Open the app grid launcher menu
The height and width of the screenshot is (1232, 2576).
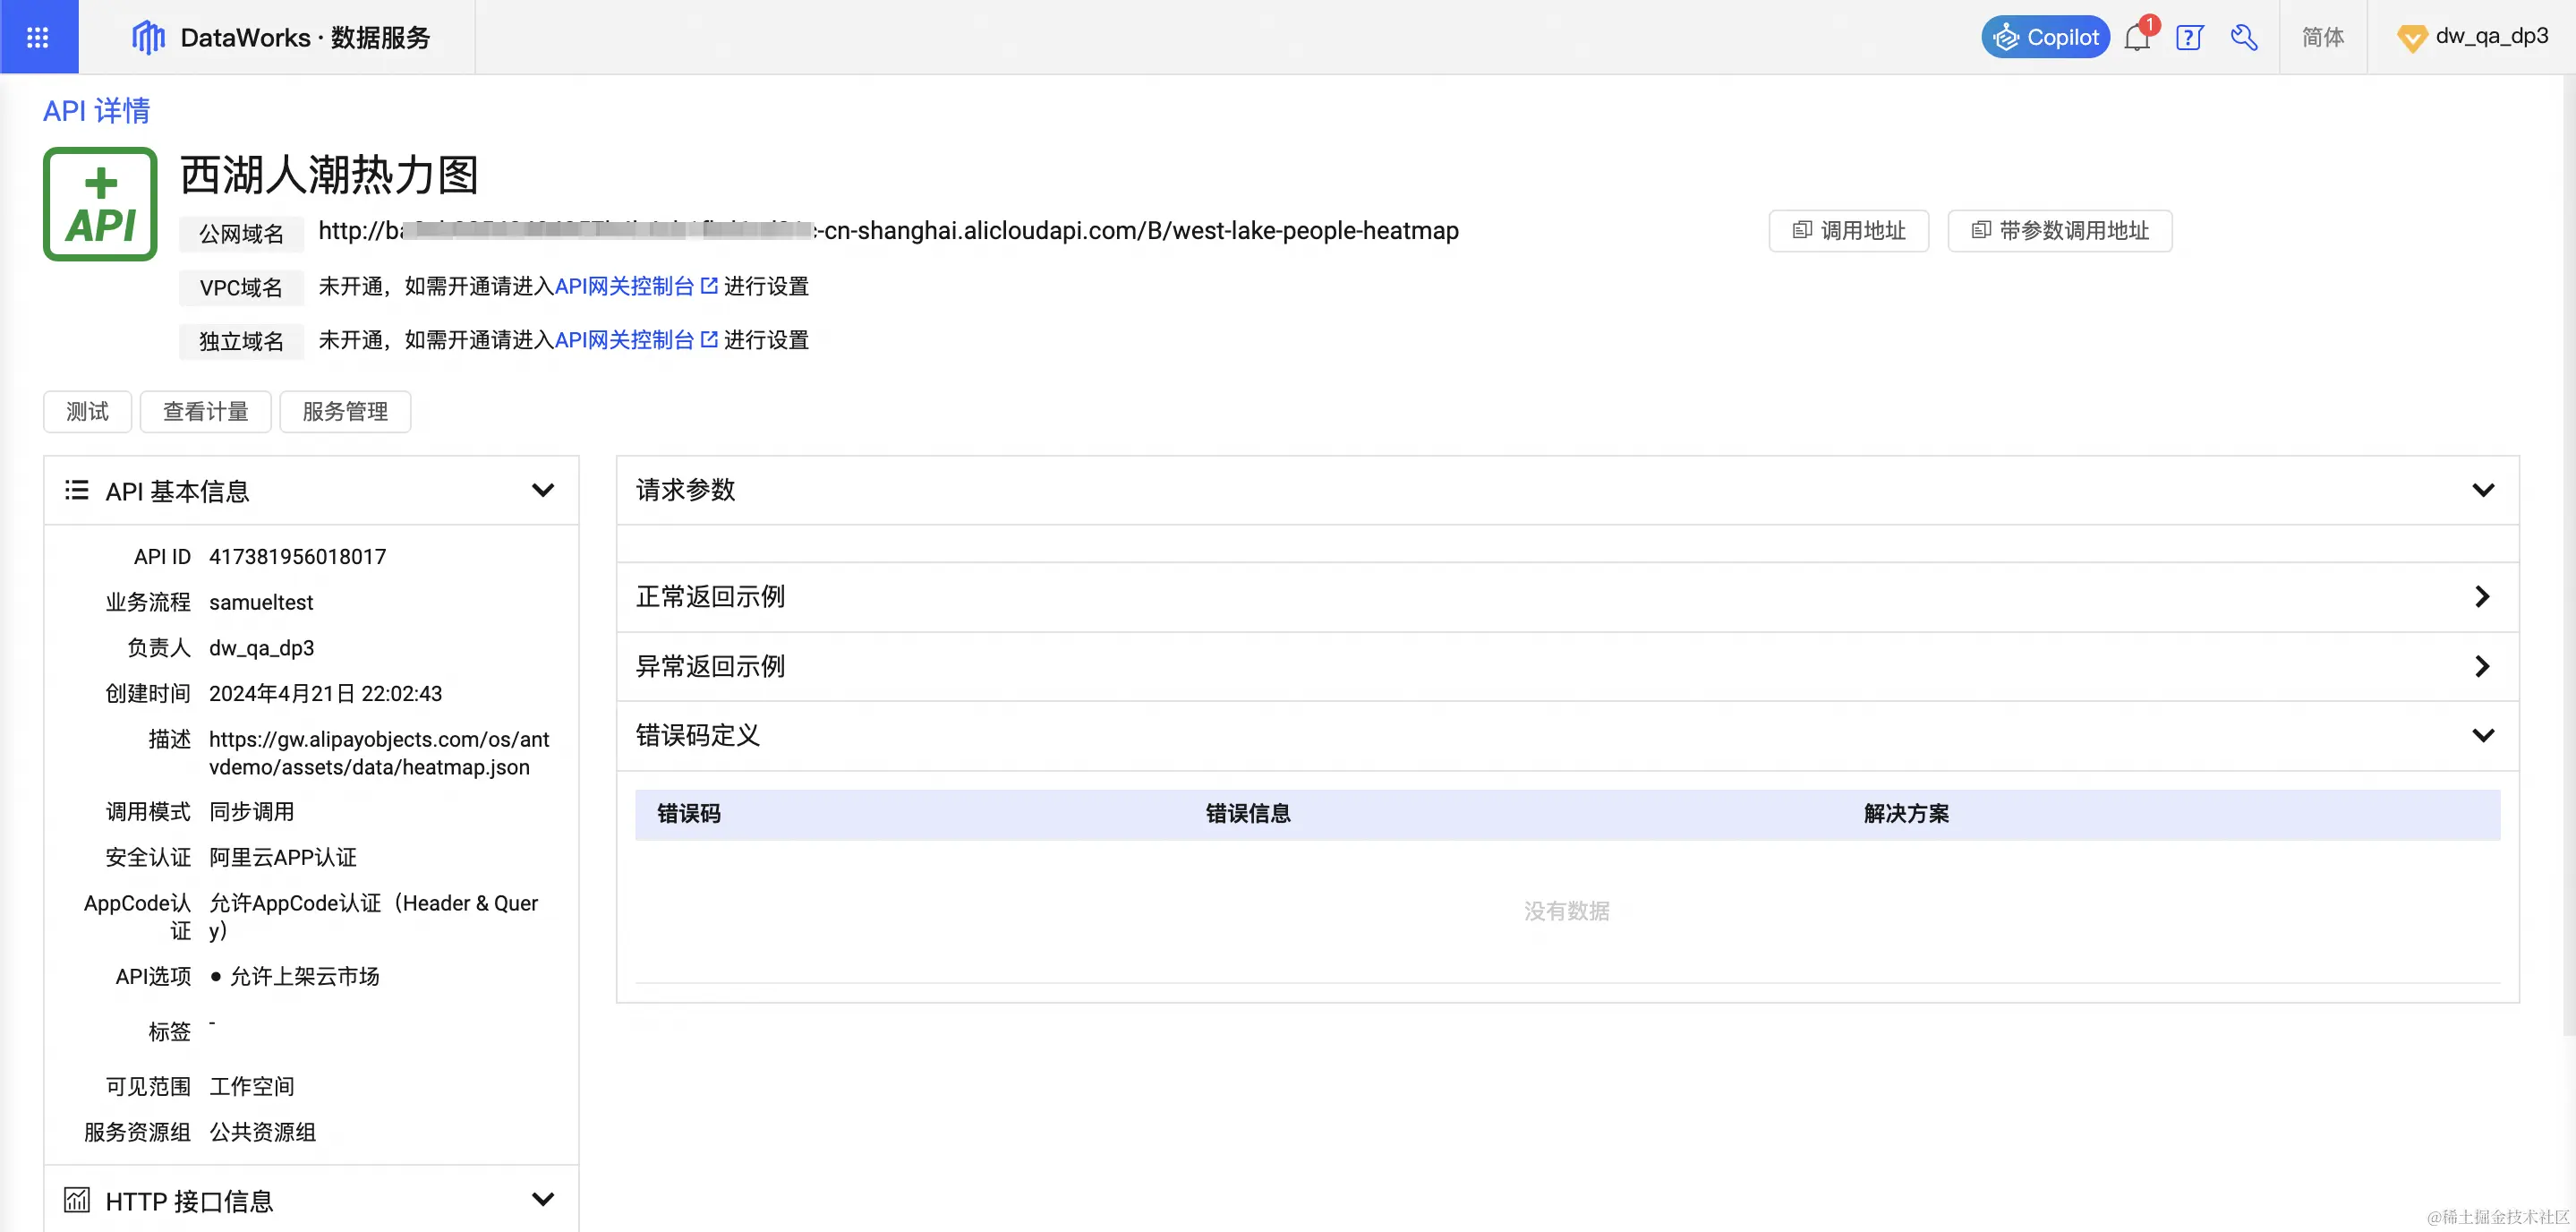click(38, 37)
